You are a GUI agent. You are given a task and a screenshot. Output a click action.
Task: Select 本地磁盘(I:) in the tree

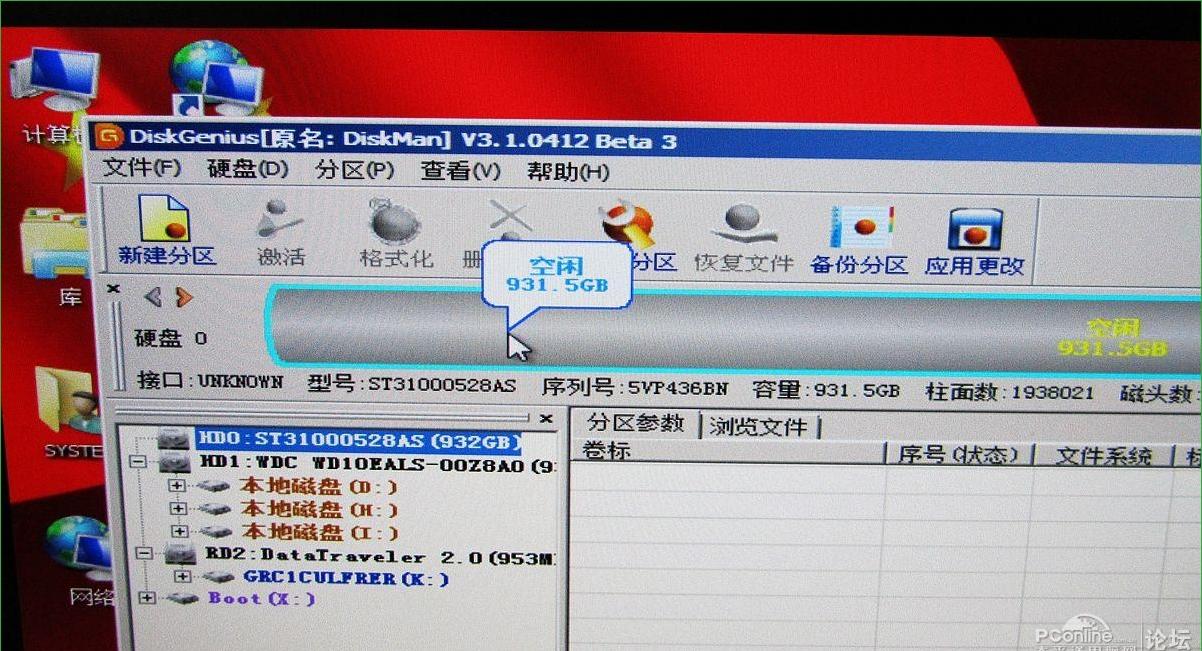pos(320,533)
